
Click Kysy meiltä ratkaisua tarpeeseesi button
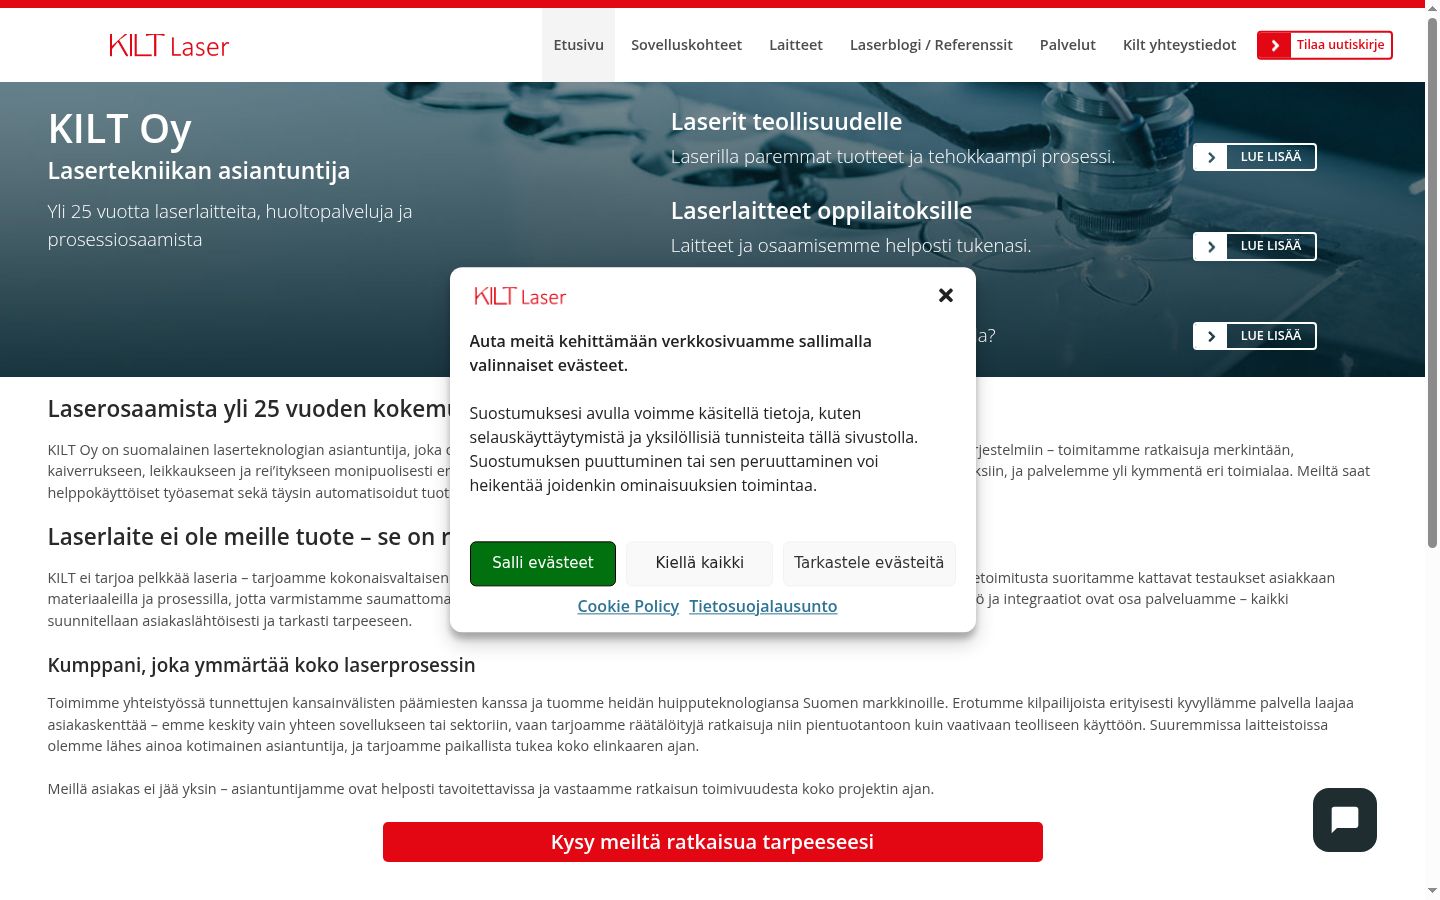pyautogui.click(x=713, y=842)
